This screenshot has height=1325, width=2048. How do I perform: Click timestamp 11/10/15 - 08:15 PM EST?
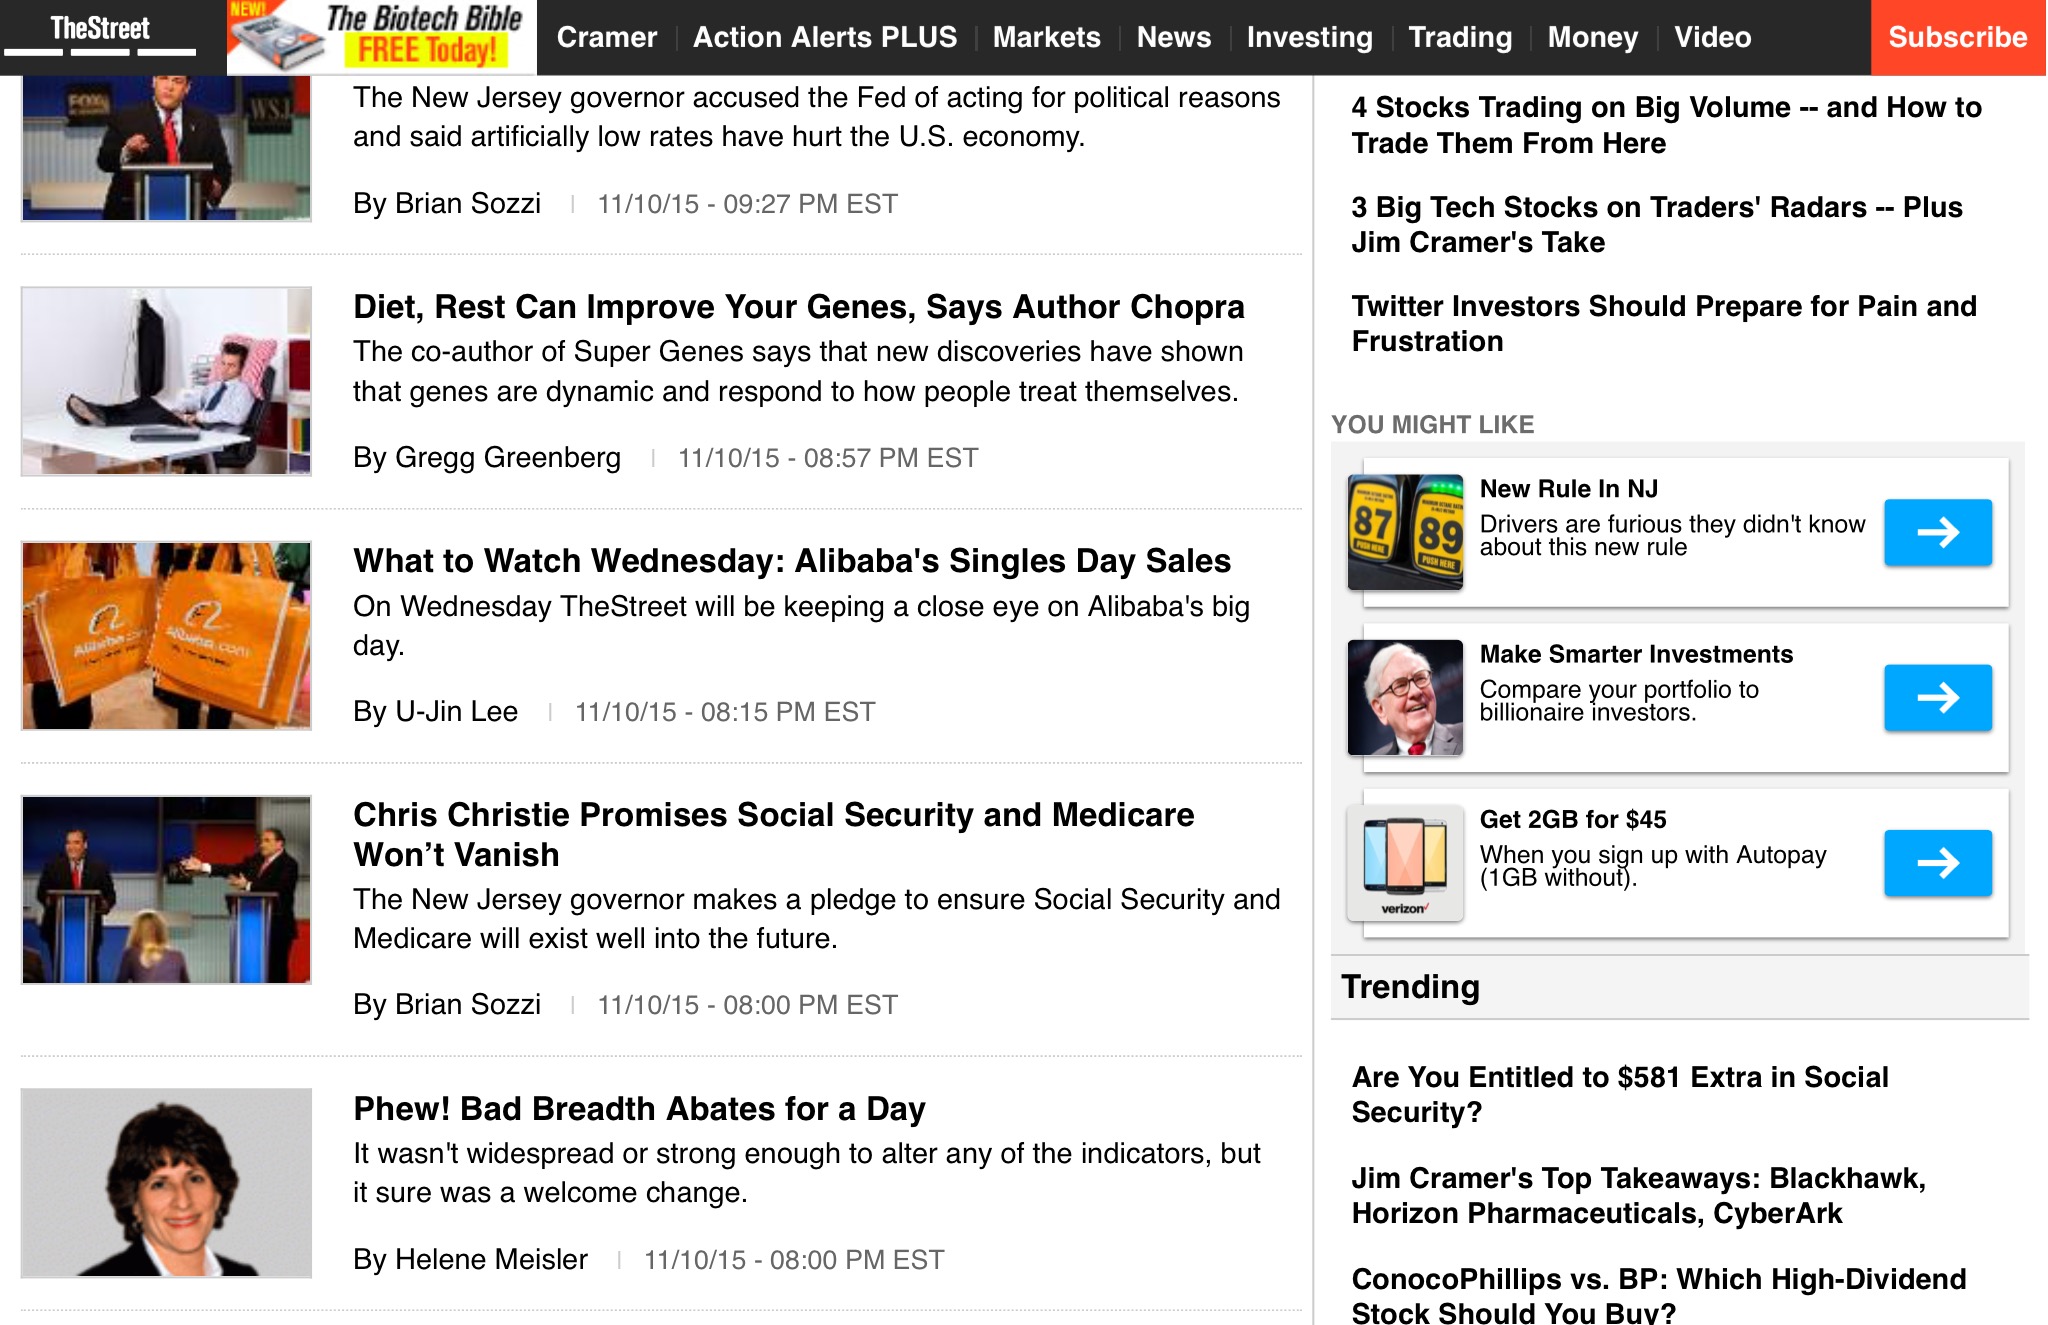click(x=725, y=712)
